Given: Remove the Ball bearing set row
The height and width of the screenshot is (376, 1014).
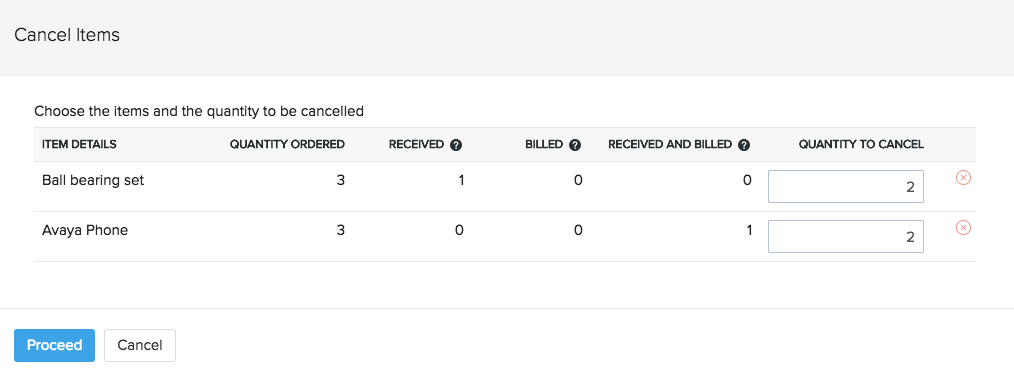Looking at the screenshot, I should click(x=963, y=178).
